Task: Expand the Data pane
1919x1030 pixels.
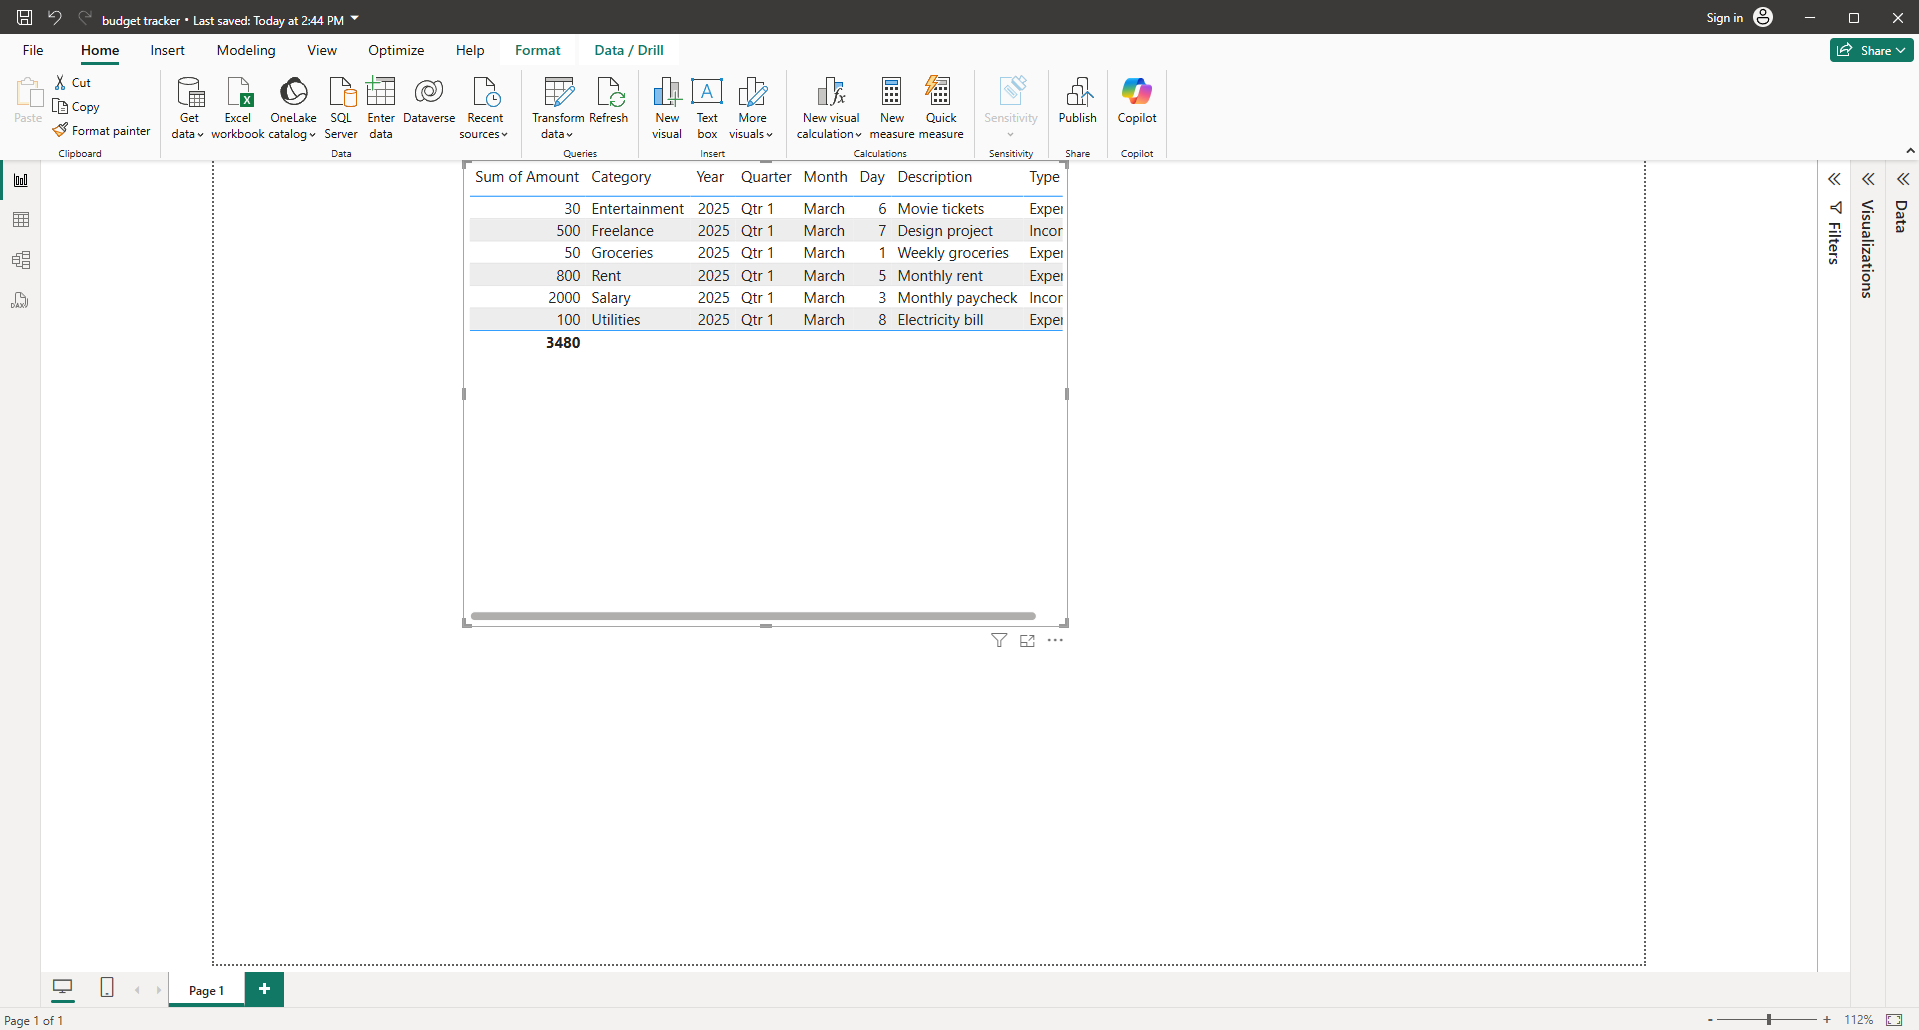Action: tap(1902, 179)
